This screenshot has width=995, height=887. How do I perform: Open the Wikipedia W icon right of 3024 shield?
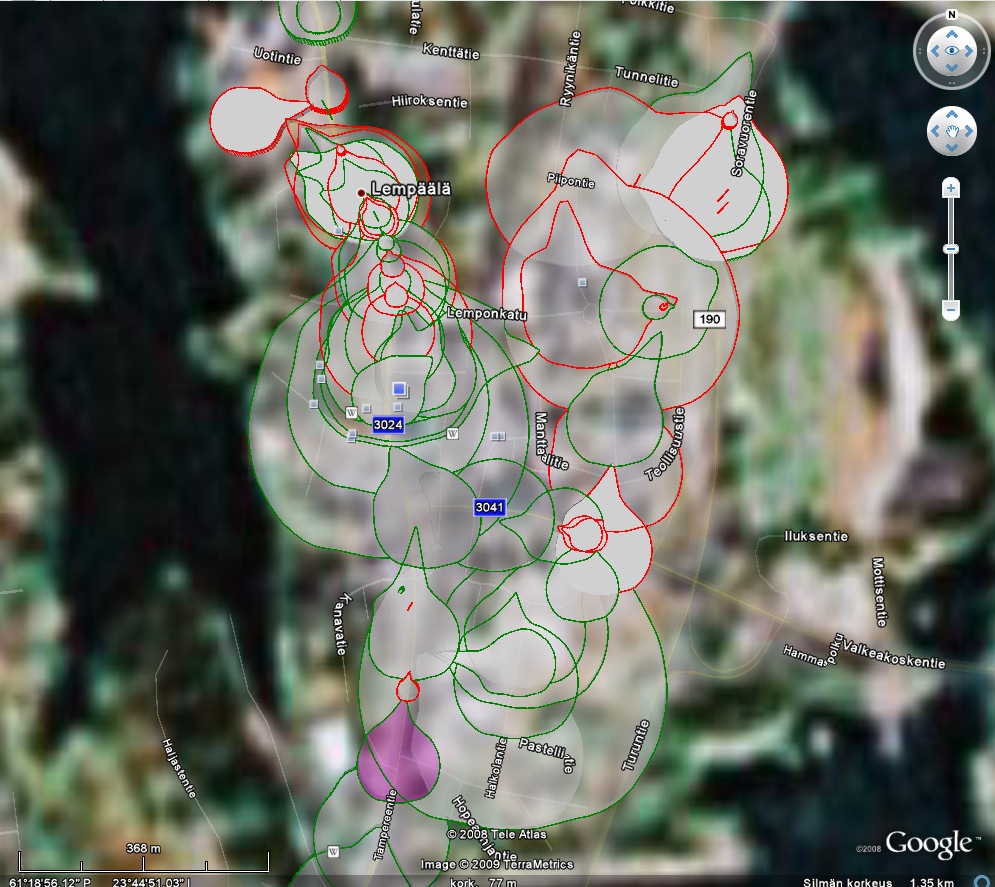[x=452, y=434]
